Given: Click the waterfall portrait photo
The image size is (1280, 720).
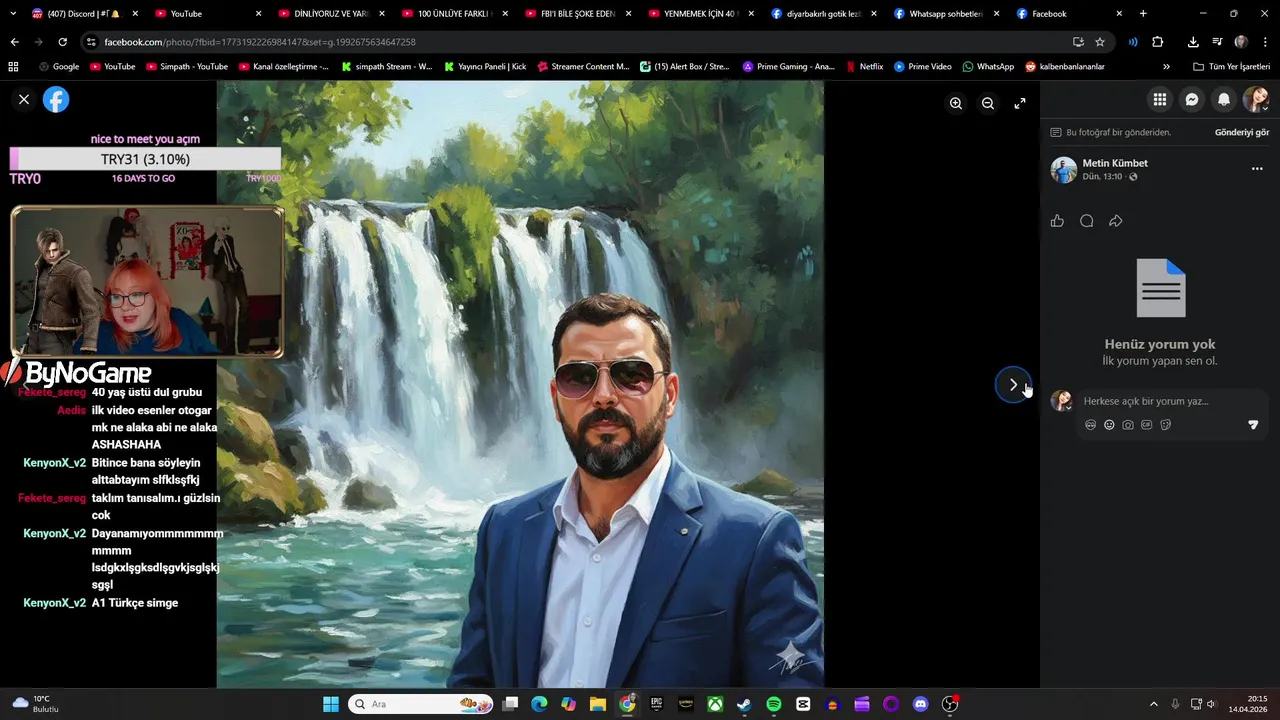Looking at the screenshot, I should point(520,384).
